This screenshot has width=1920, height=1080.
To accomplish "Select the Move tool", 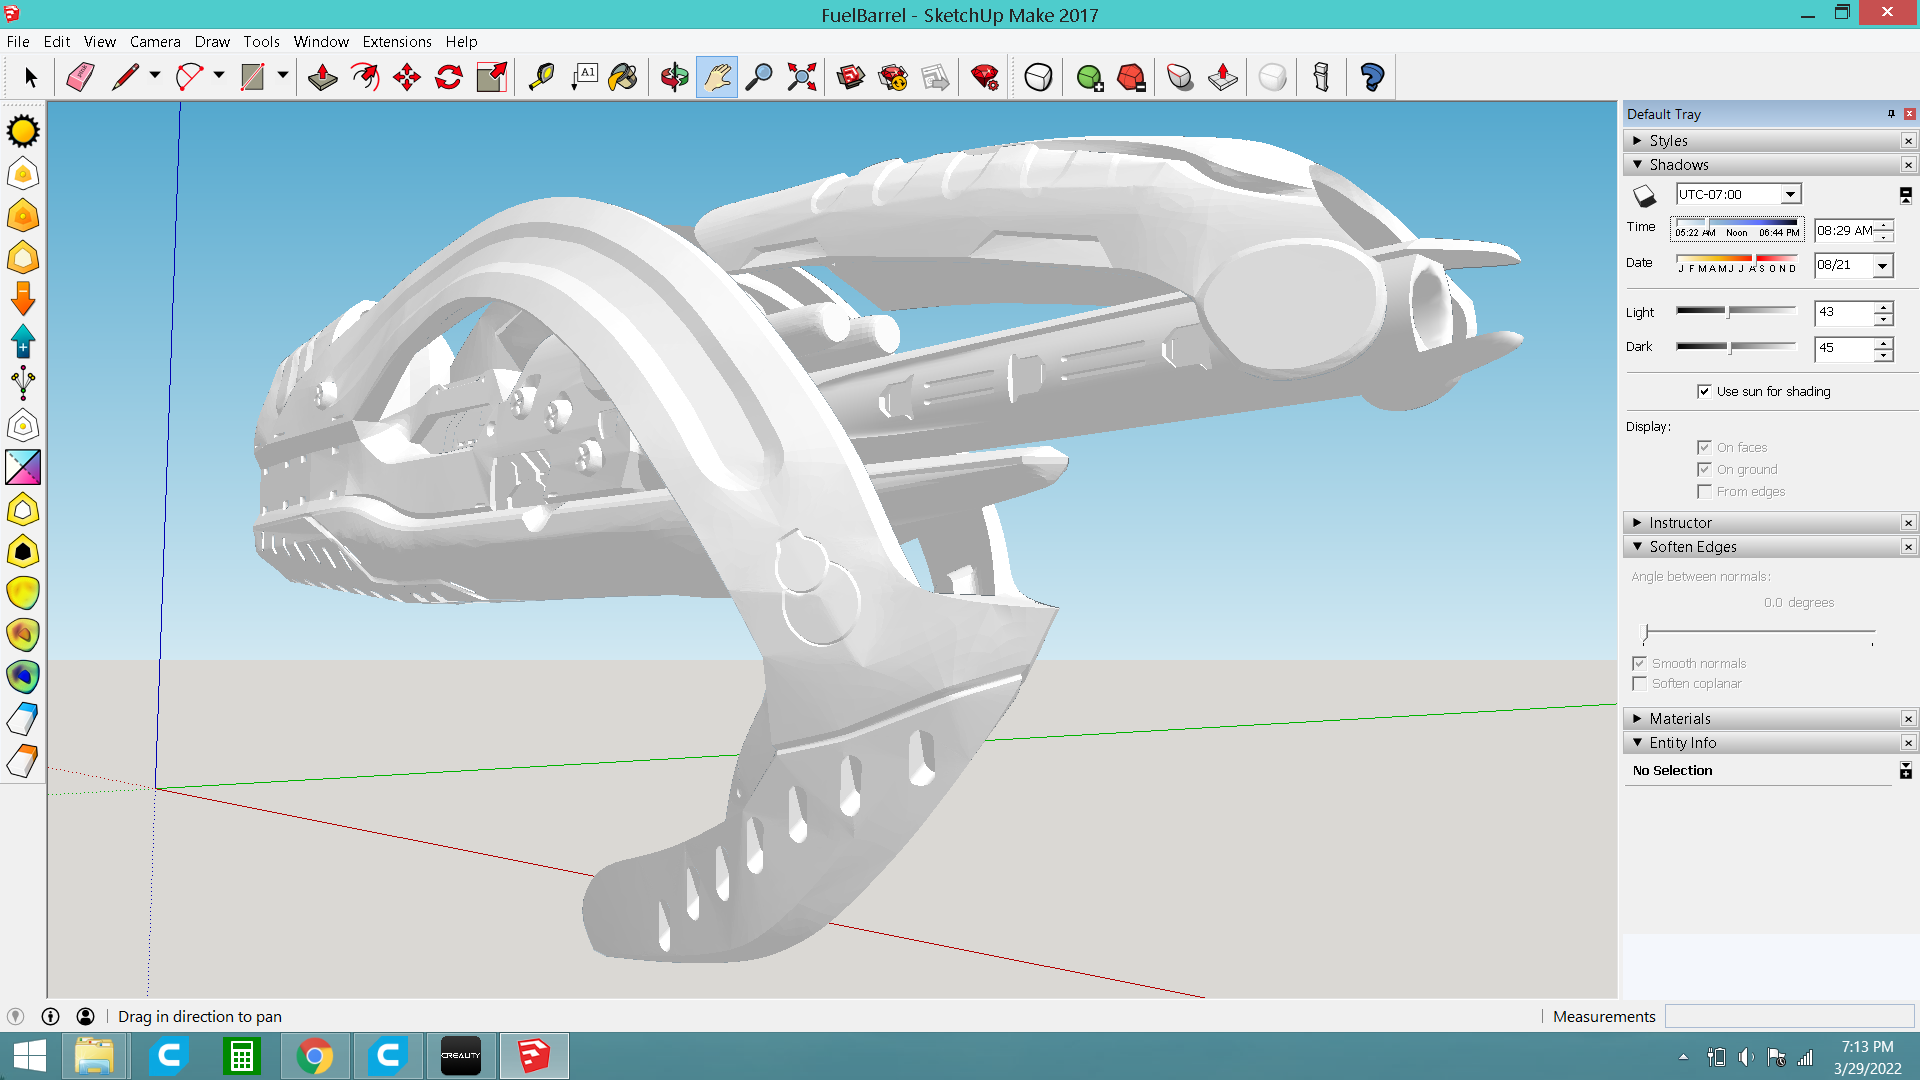I will (x=407, y=77).
